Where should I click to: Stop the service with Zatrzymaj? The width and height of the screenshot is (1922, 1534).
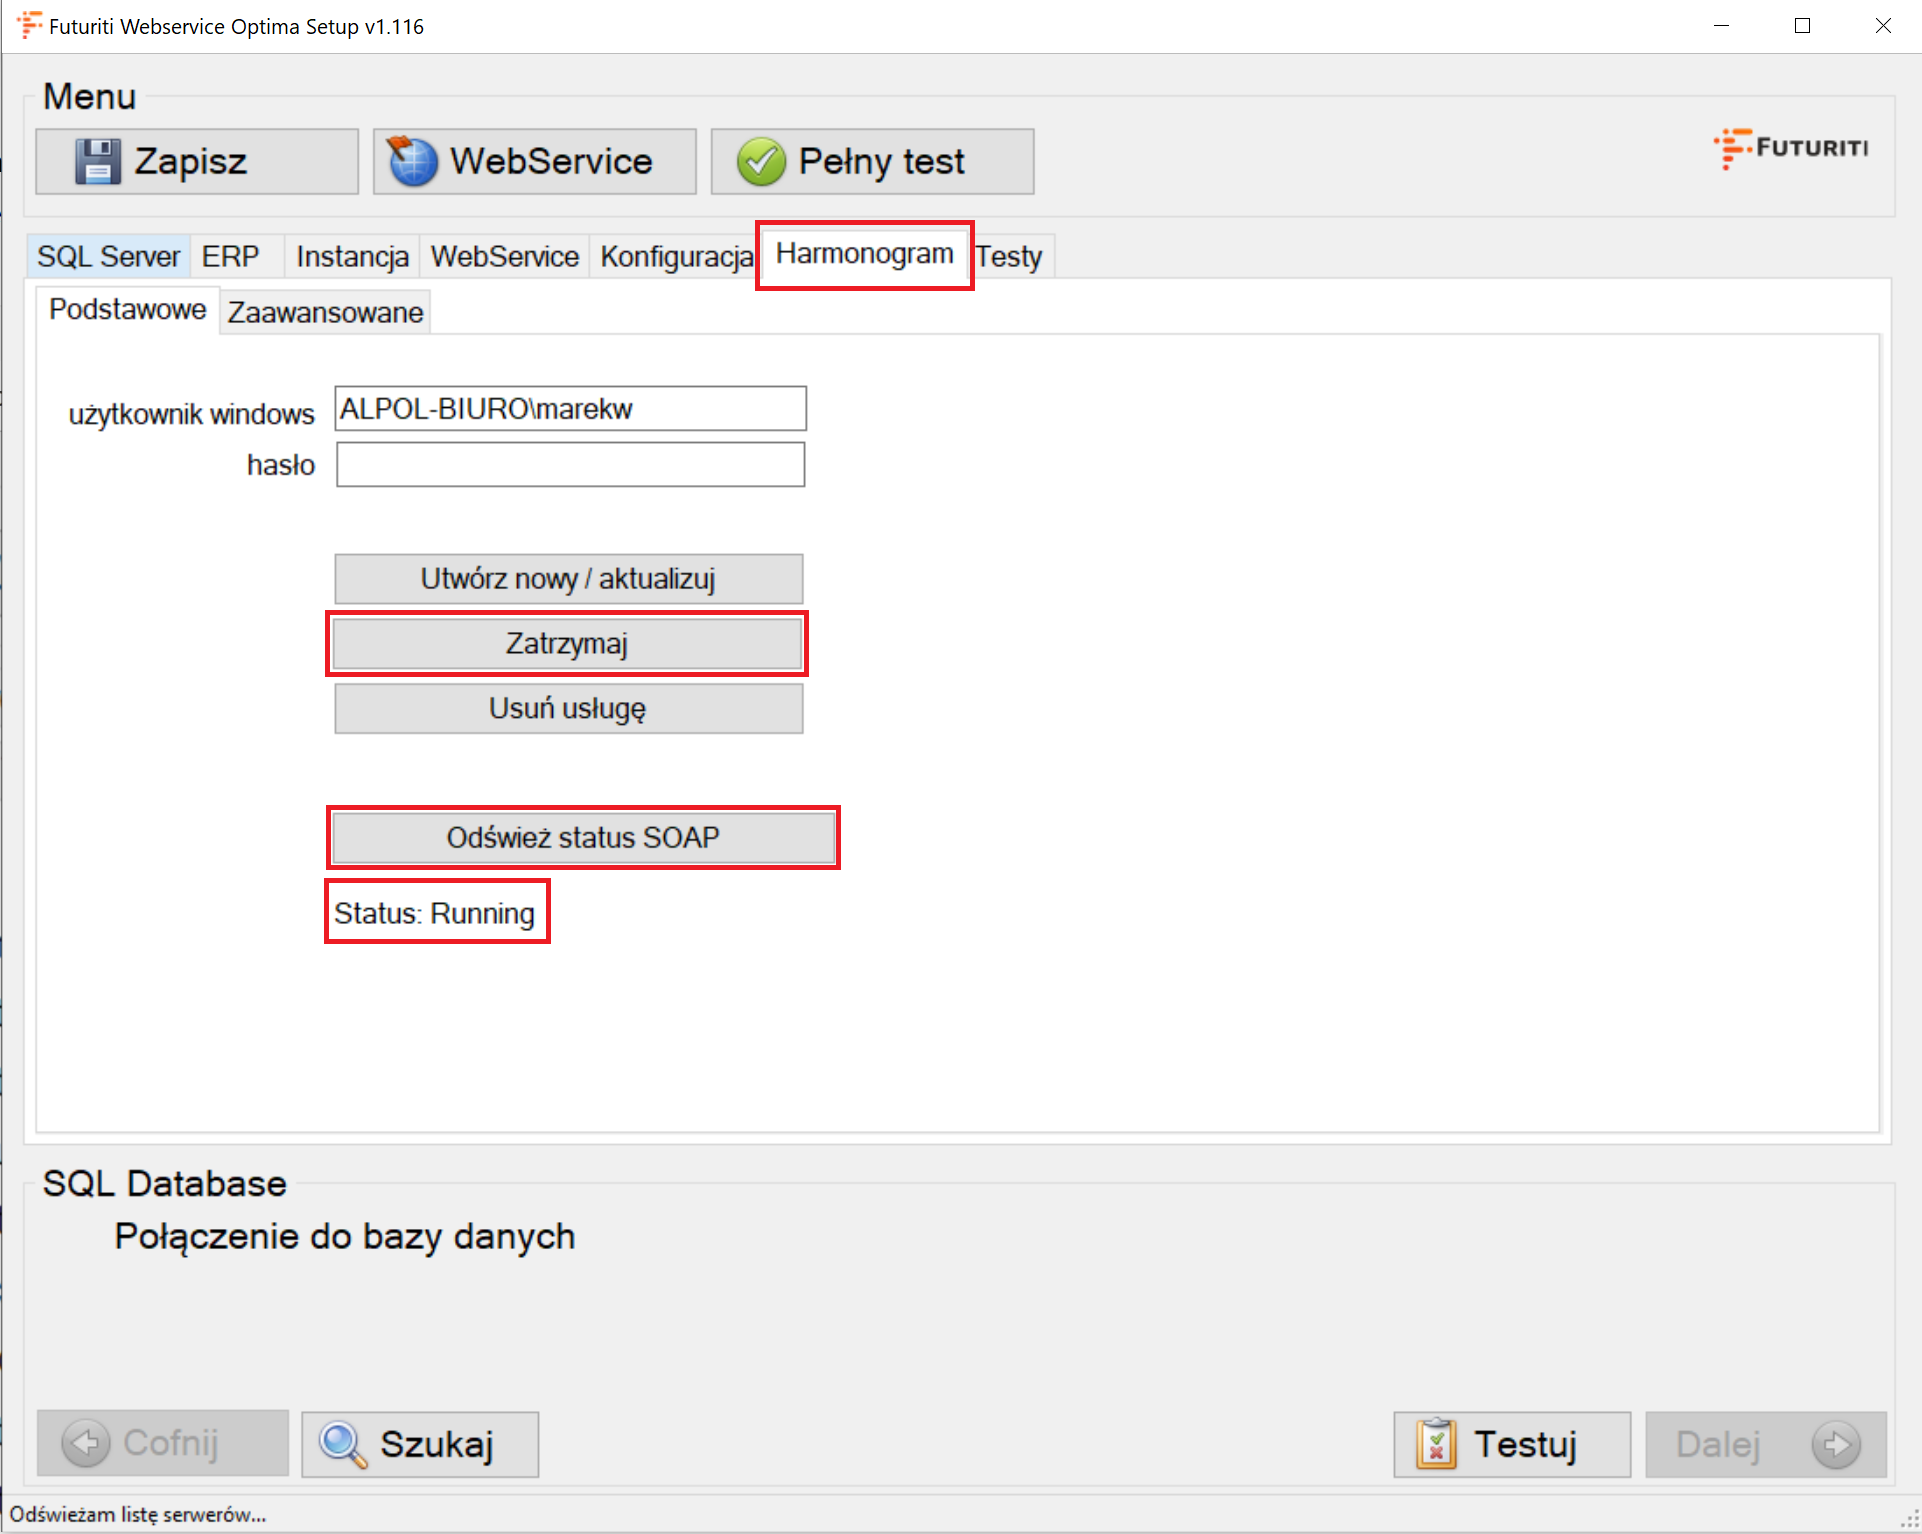coord(567,644)
